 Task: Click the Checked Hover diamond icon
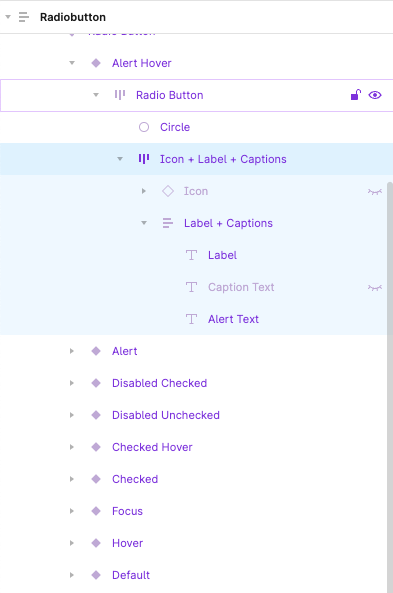(96, 447)
